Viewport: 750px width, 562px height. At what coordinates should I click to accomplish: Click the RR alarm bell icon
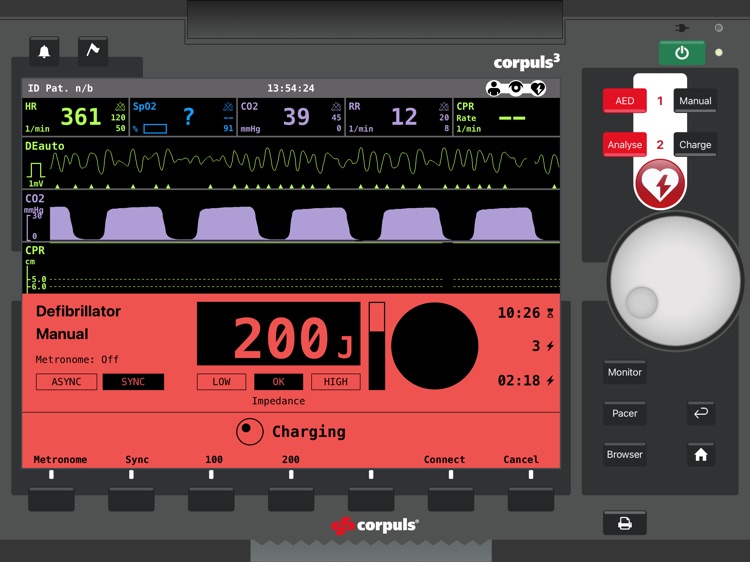[444, 106]
